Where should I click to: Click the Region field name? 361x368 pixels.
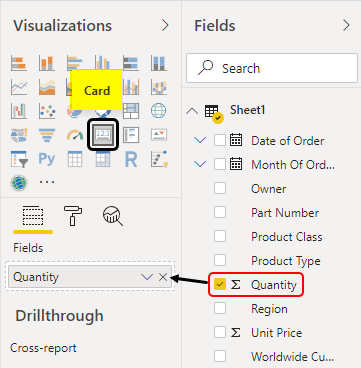point(269,309)
